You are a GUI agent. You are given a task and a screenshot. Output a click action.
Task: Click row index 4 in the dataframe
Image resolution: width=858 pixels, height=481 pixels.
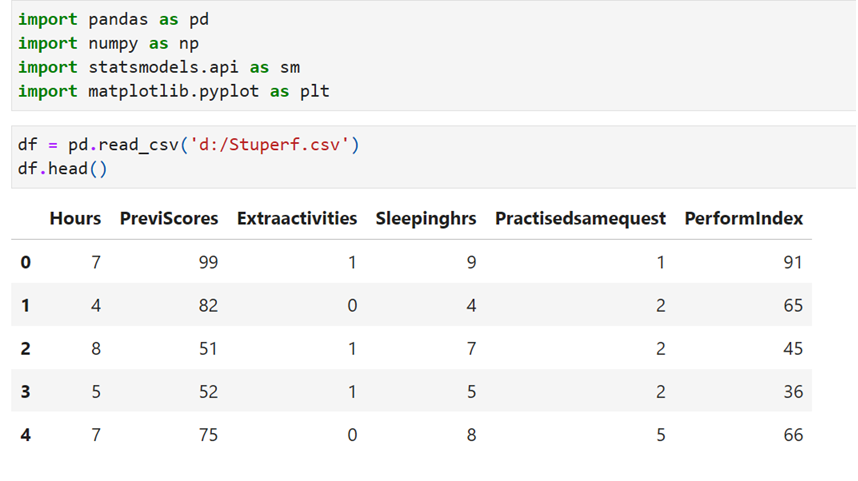[25, 435]
